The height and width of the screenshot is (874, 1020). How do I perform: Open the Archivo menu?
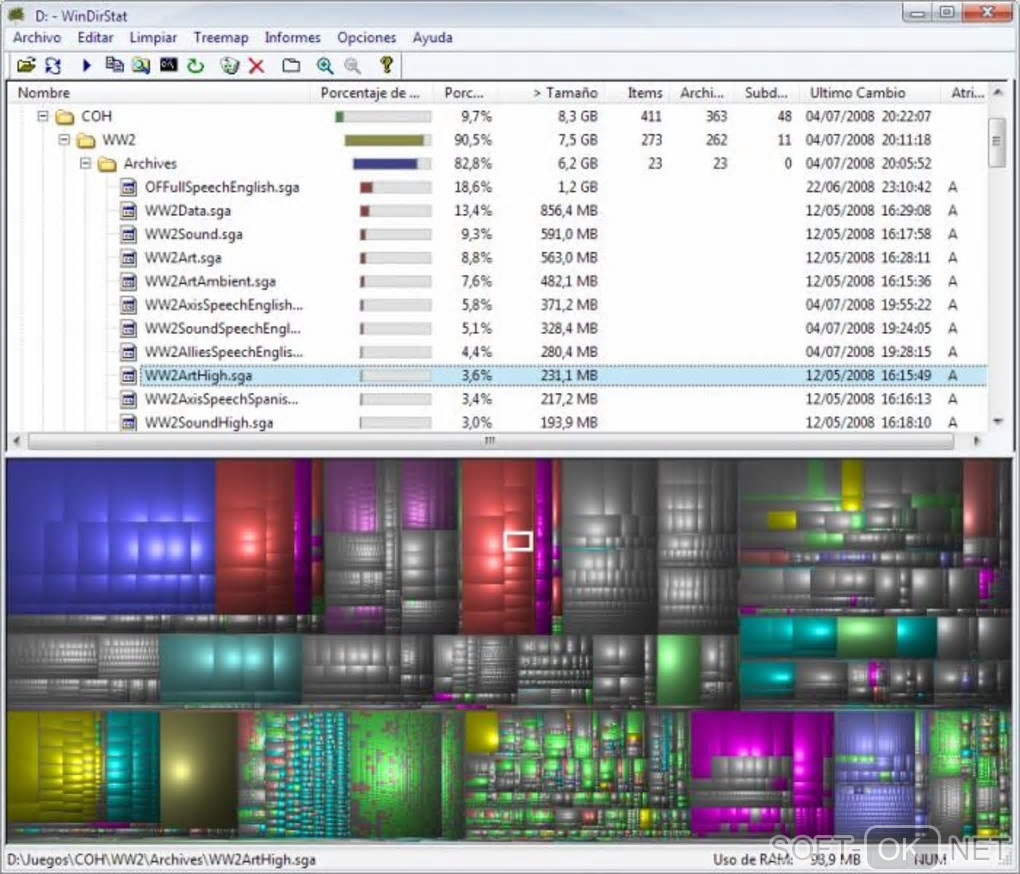37,38
